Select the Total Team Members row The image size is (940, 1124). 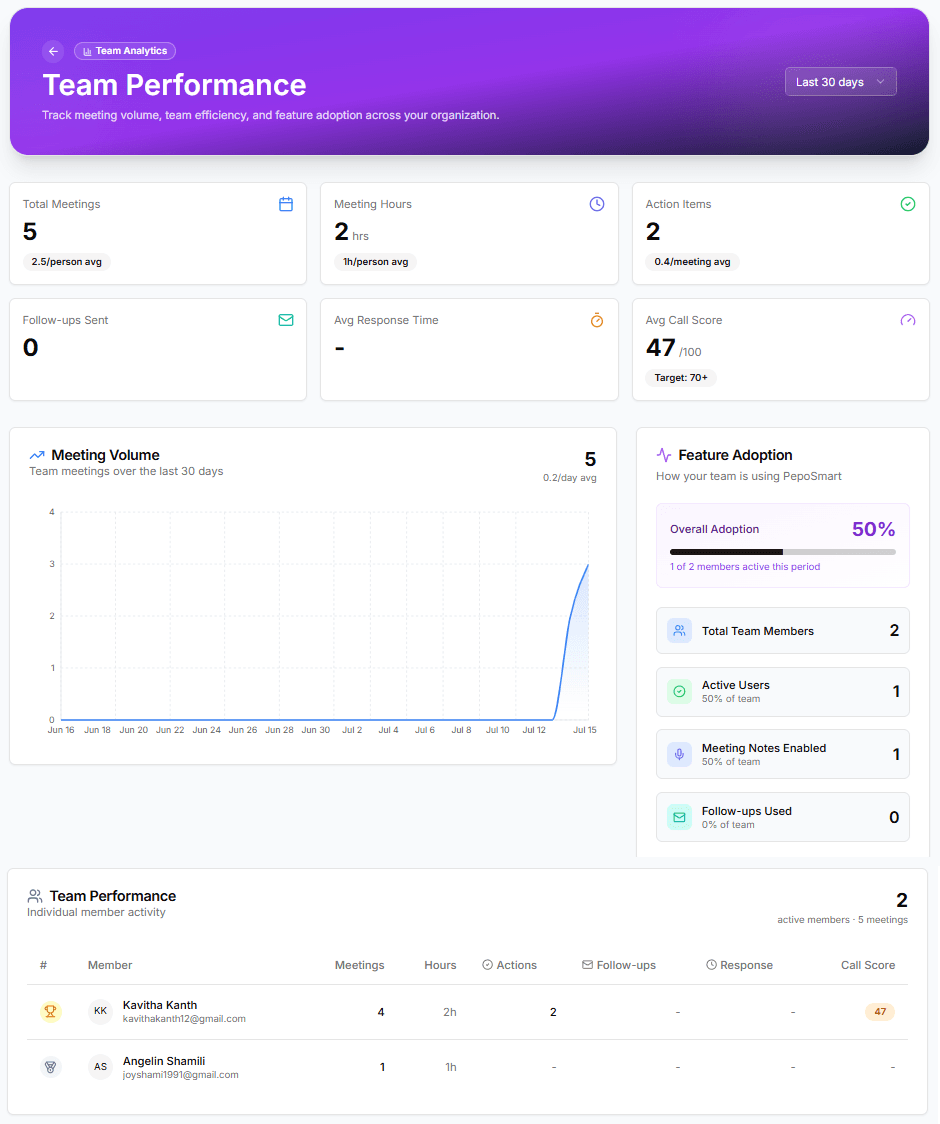point(782,631)
